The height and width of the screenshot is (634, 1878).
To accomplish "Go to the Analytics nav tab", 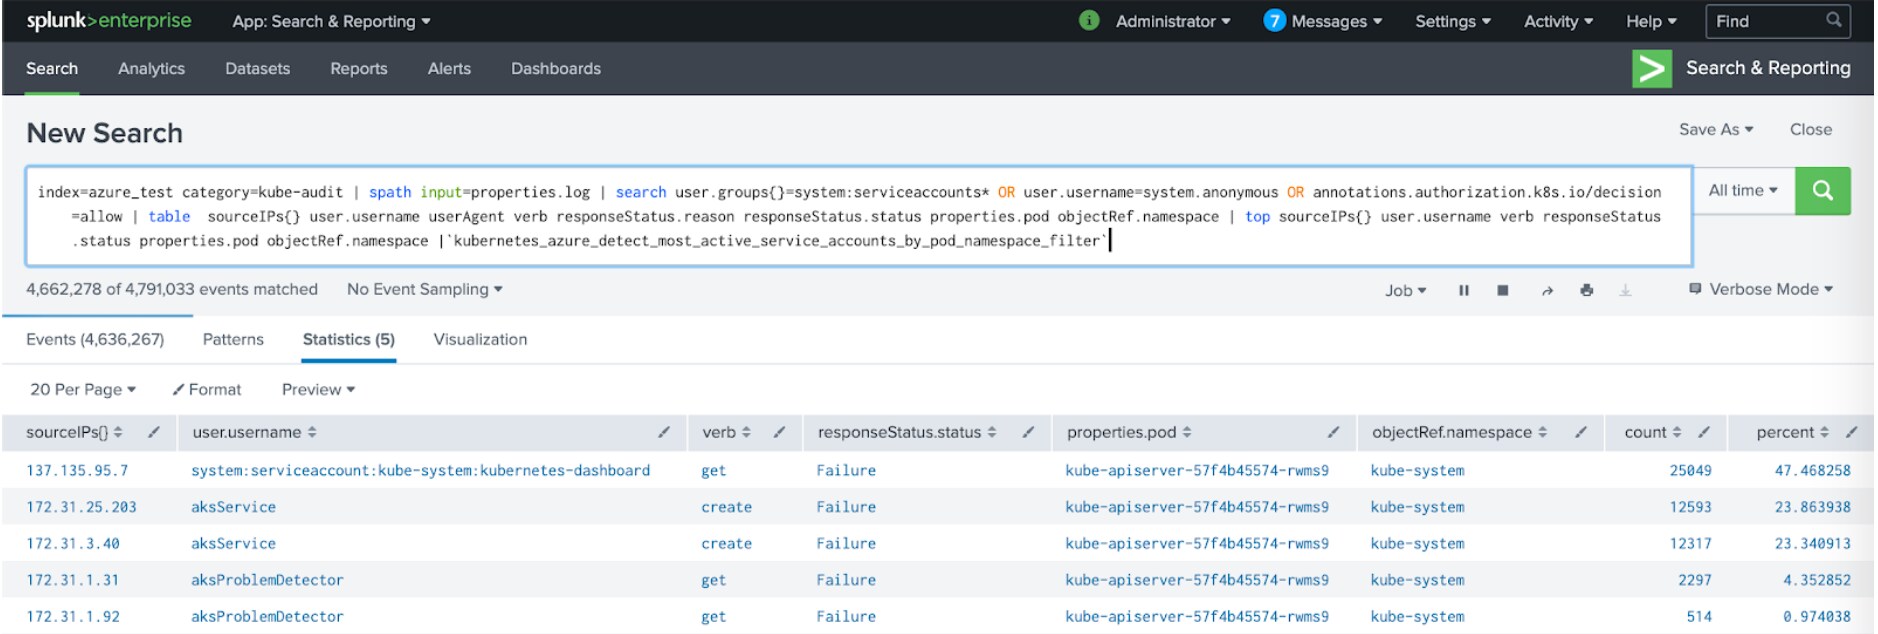I will [x=151, y=68].
